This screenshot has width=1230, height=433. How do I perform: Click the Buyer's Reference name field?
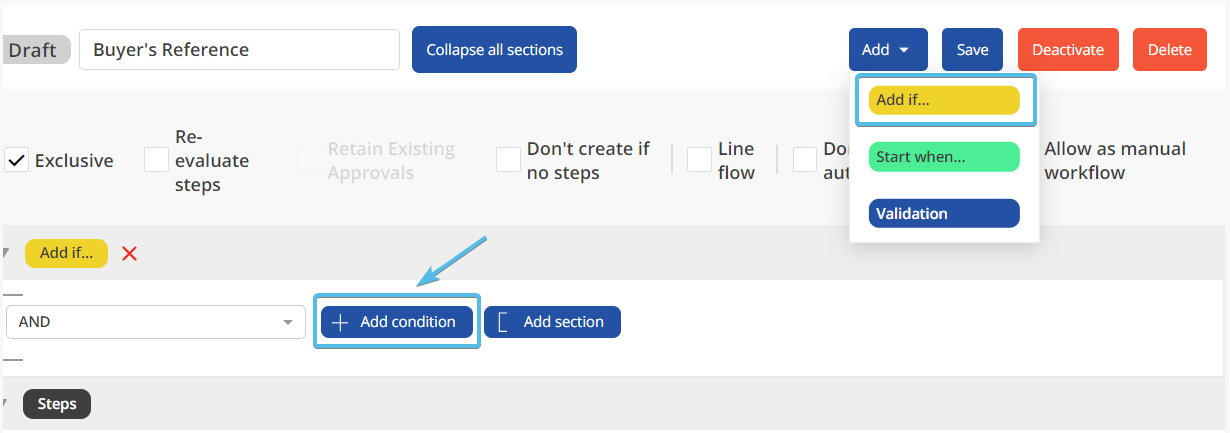[x=239, y=50]
